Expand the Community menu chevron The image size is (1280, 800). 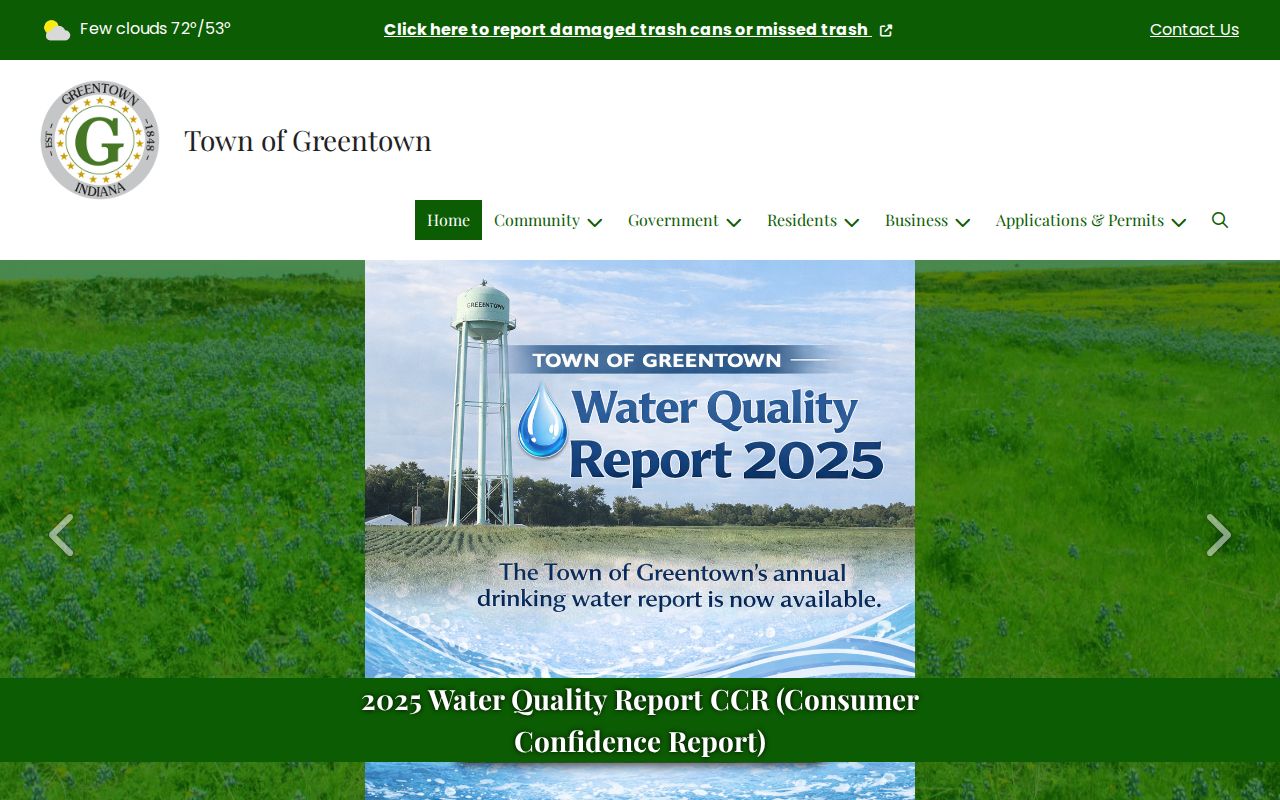point(595,222)
